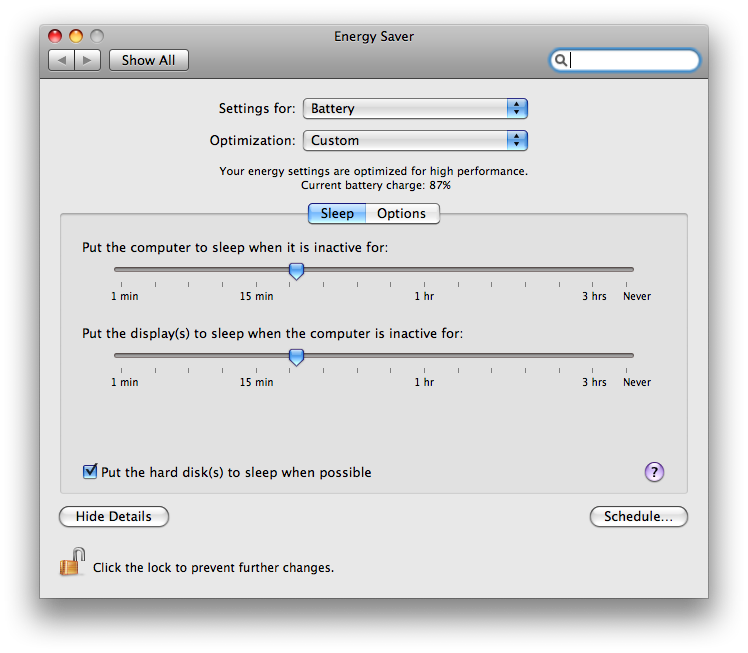Open the Settings for Battery dropdown
748x653 pixels.
[415, 108]
